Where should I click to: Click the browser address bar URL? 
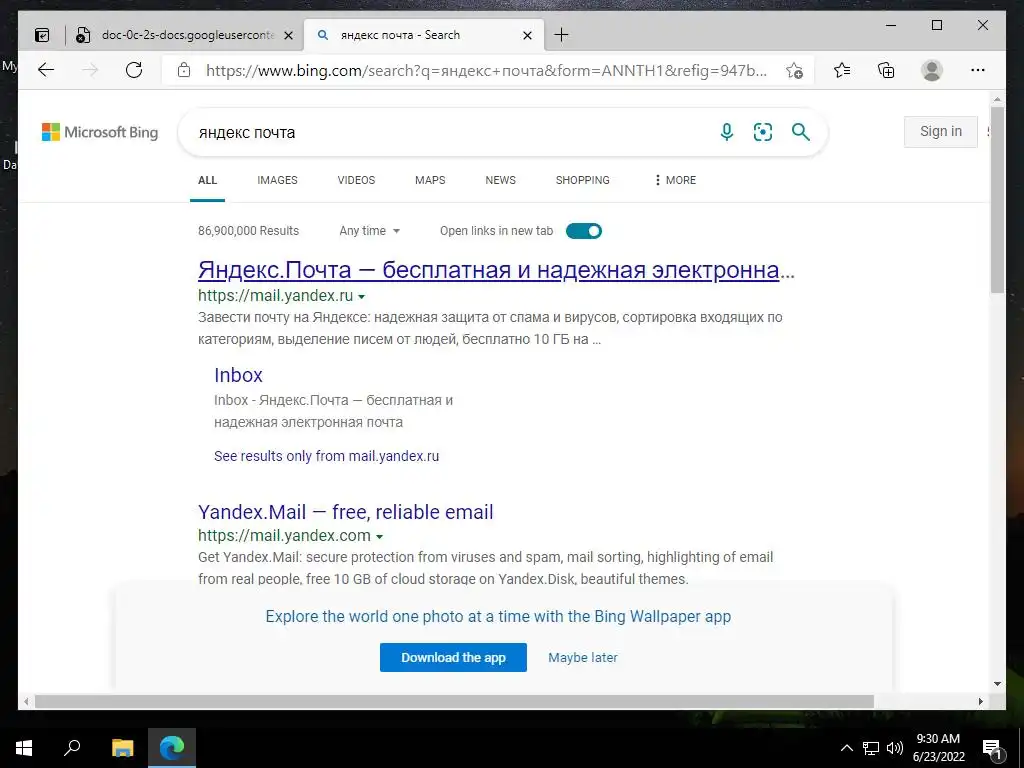point(486,71)
